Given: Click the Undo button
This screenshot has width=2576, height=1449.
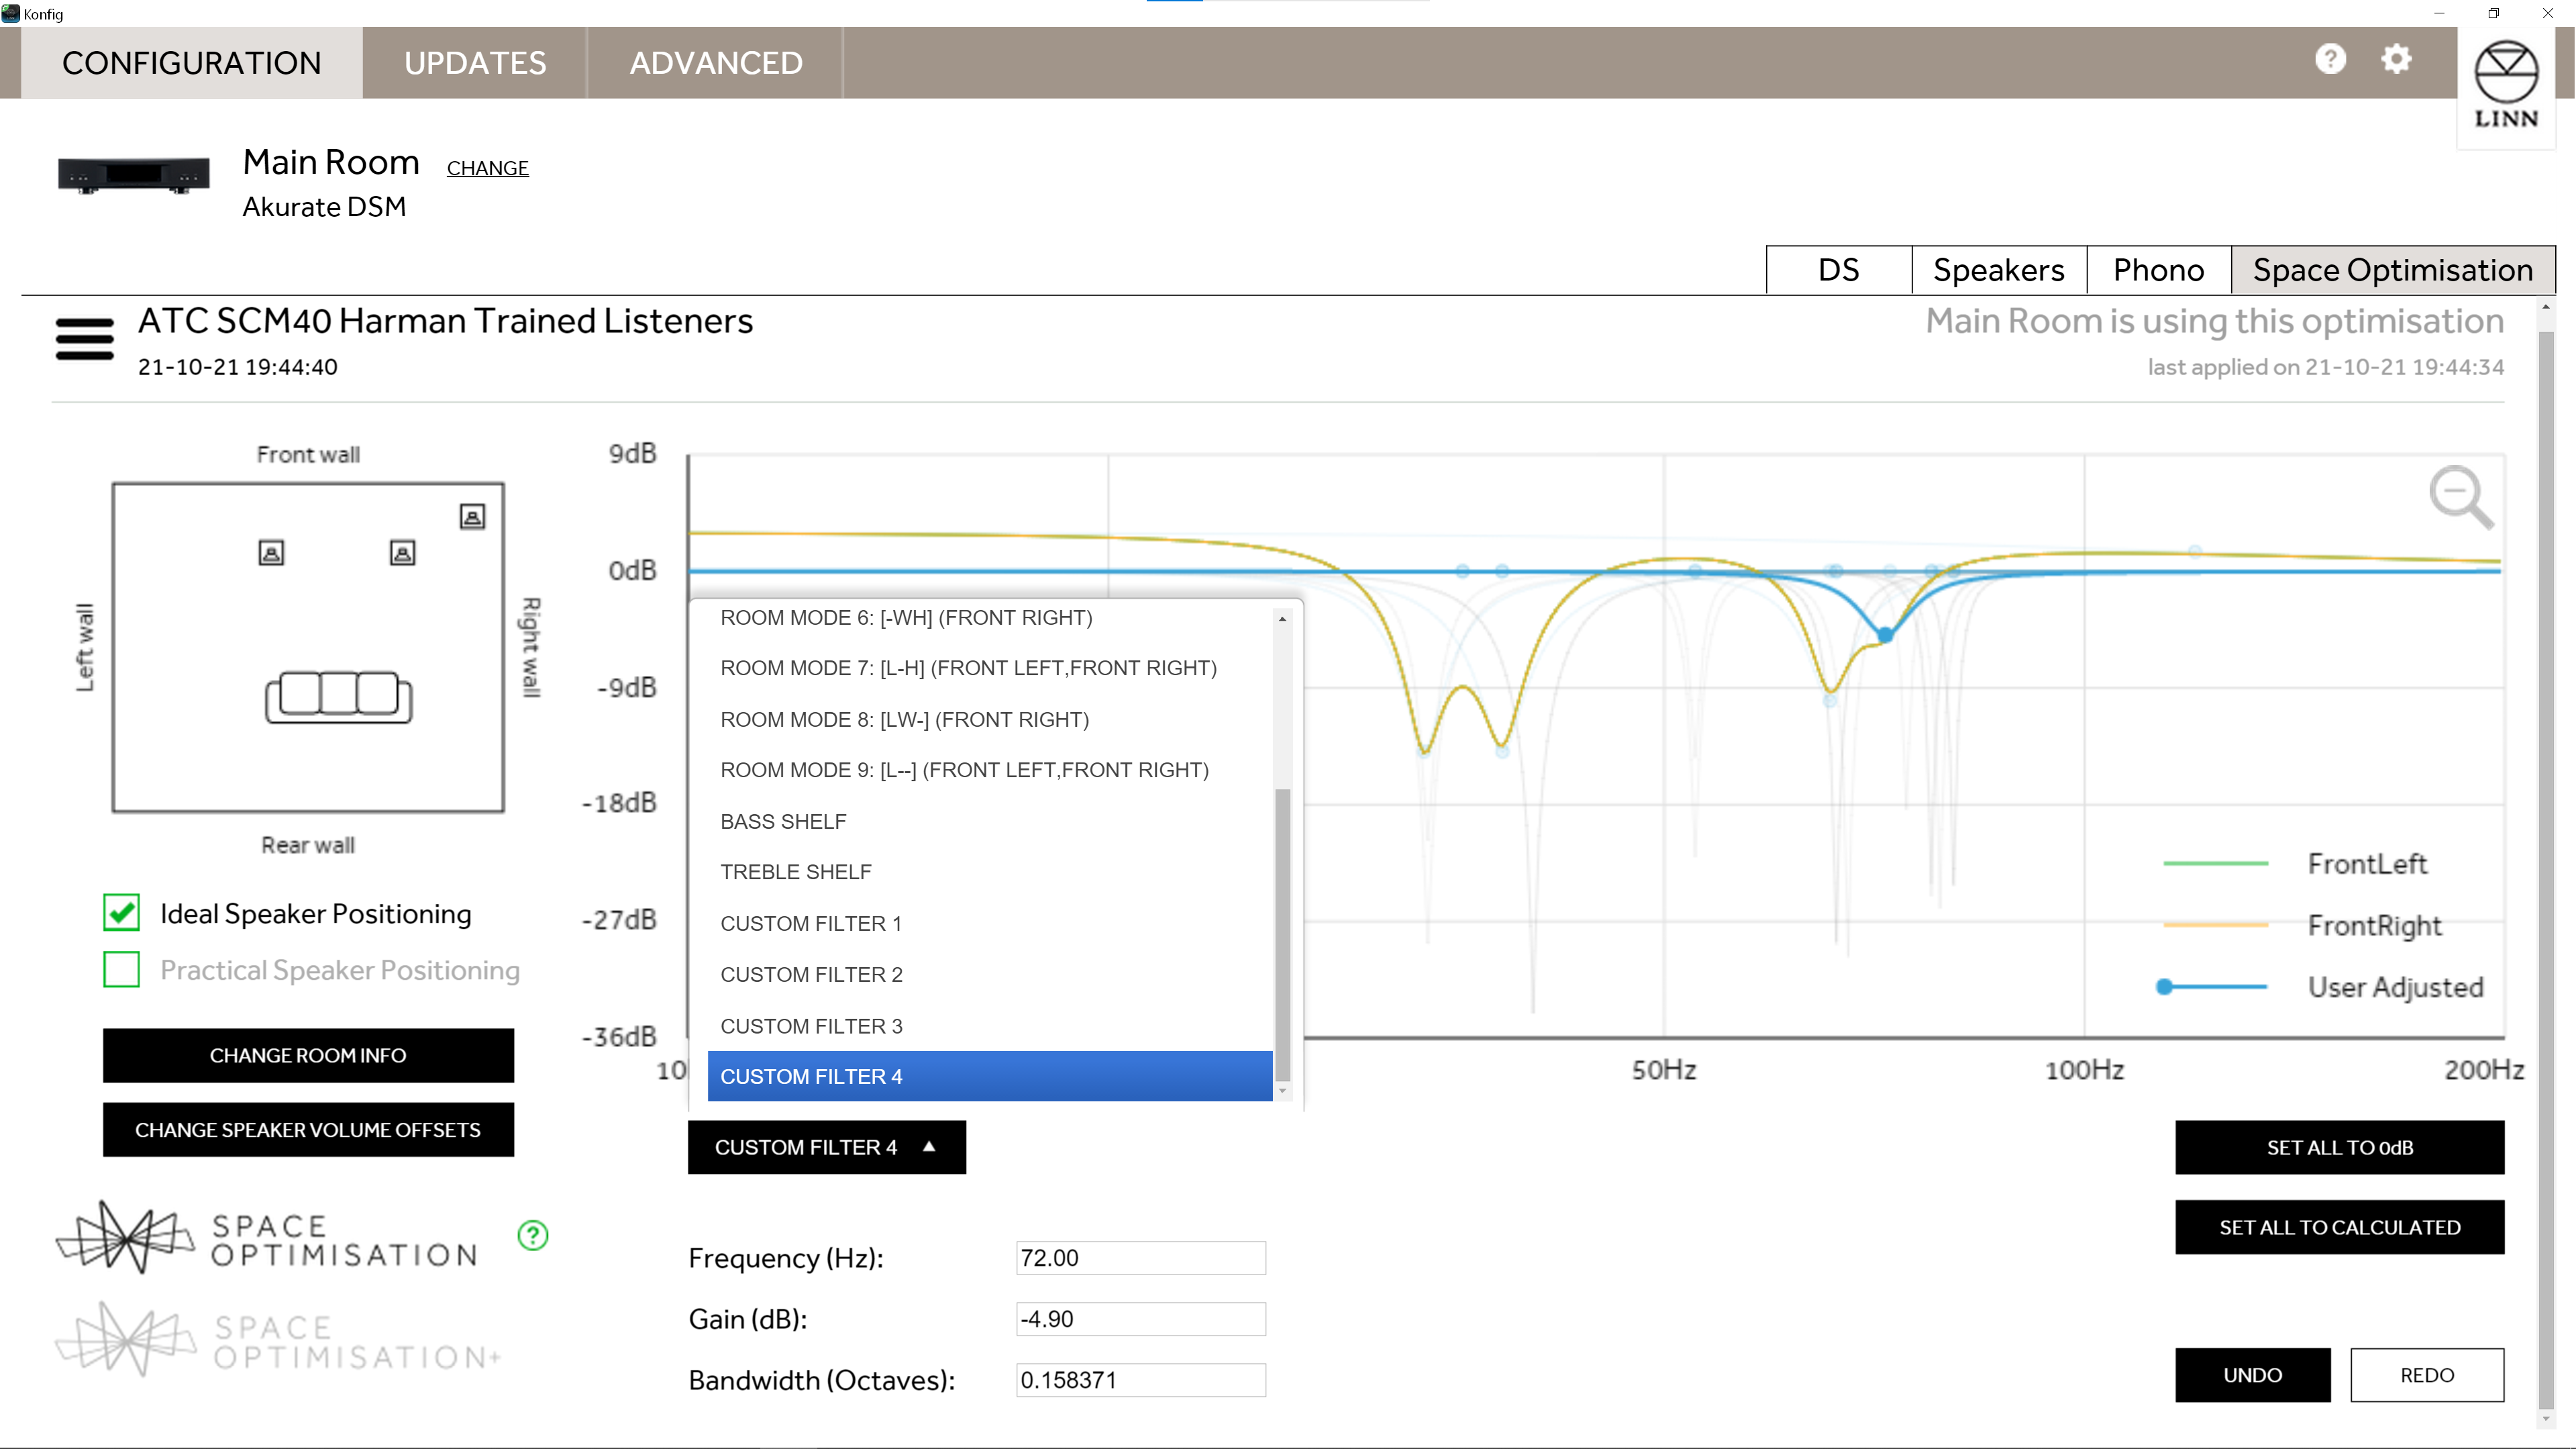Looking at the screenshot, I should [2252, 1375].
